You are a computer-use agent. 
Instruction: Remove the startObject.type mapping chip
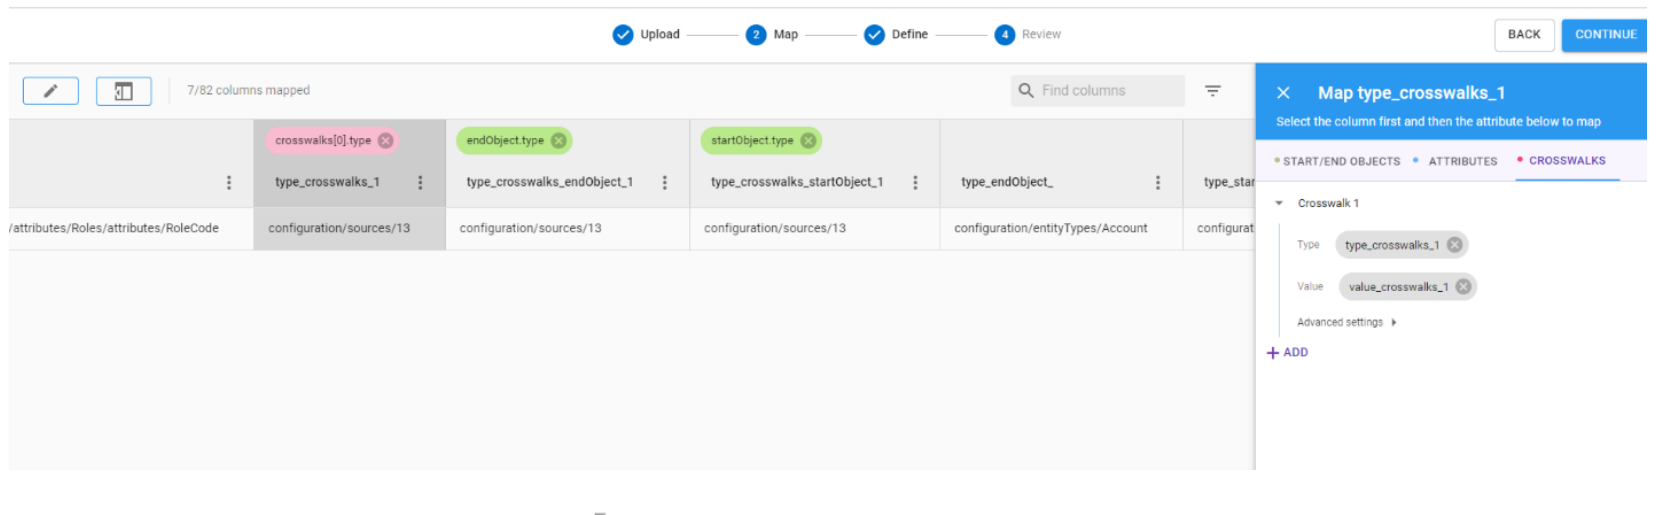click(808, 141)
